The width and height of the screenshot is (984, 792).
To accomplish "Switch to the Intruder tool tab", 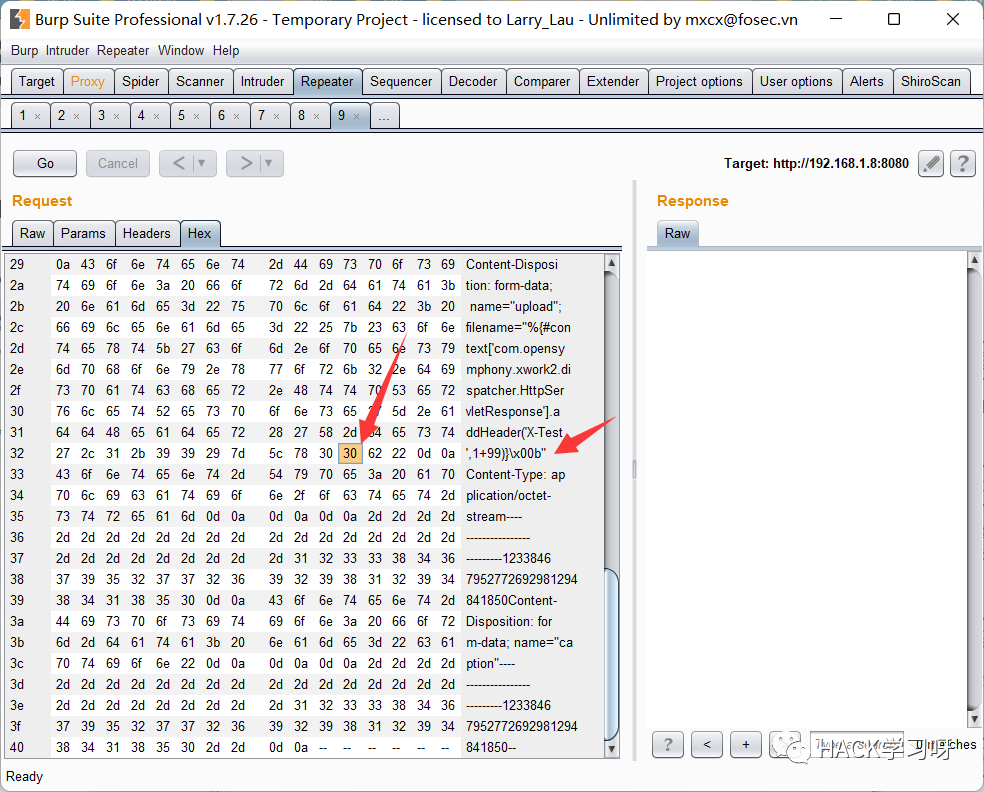I will pyautogui.click(x=262, y=82).
